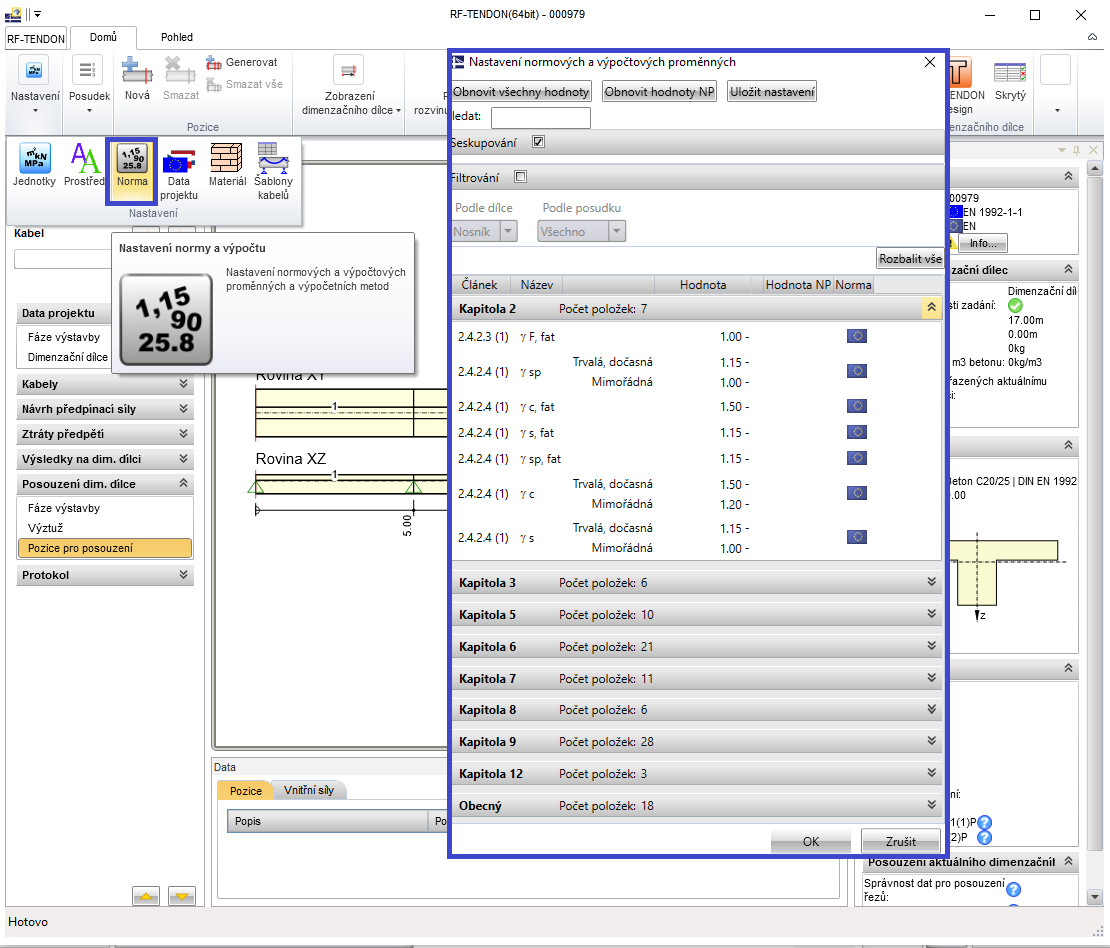The width and height of the screenshot is (1110, 948).
Task: Close the Nastavení normových dialog
Action: tap(929, 62)
